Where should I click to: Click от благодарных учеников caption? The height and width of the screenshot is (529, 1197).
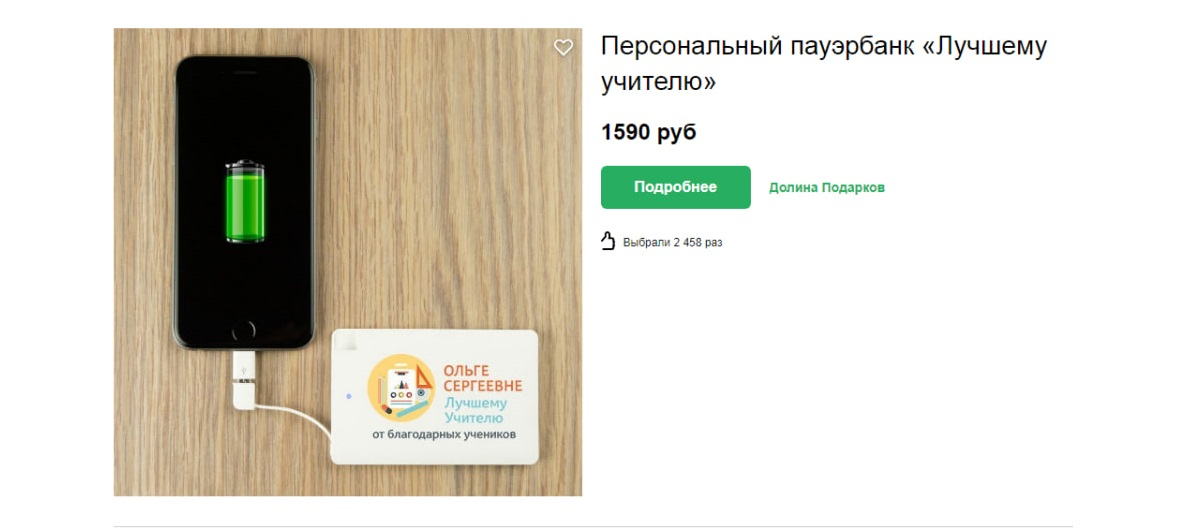444,434
